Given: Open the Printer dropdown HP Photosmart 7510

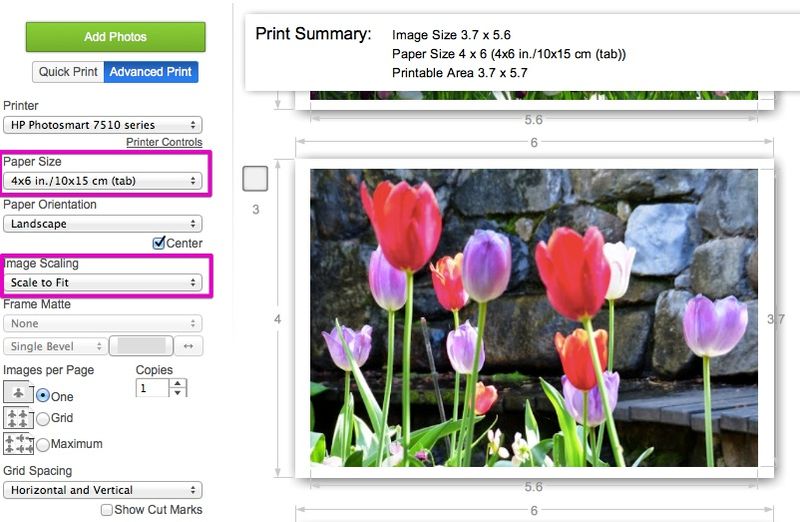Looking at the screenshot, I should point(103,125).
